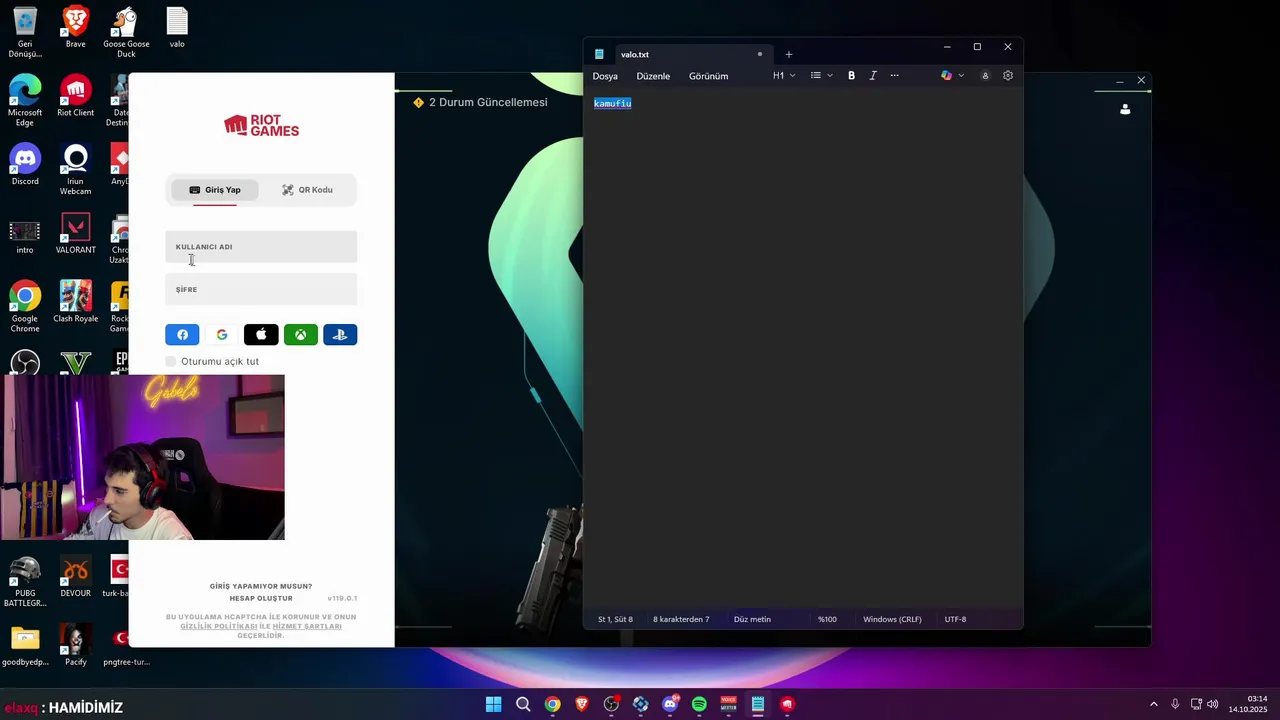Switch to the QR Kodu tab
Image resolution: width=1280 pixels, height=720 pixels.
307,190
